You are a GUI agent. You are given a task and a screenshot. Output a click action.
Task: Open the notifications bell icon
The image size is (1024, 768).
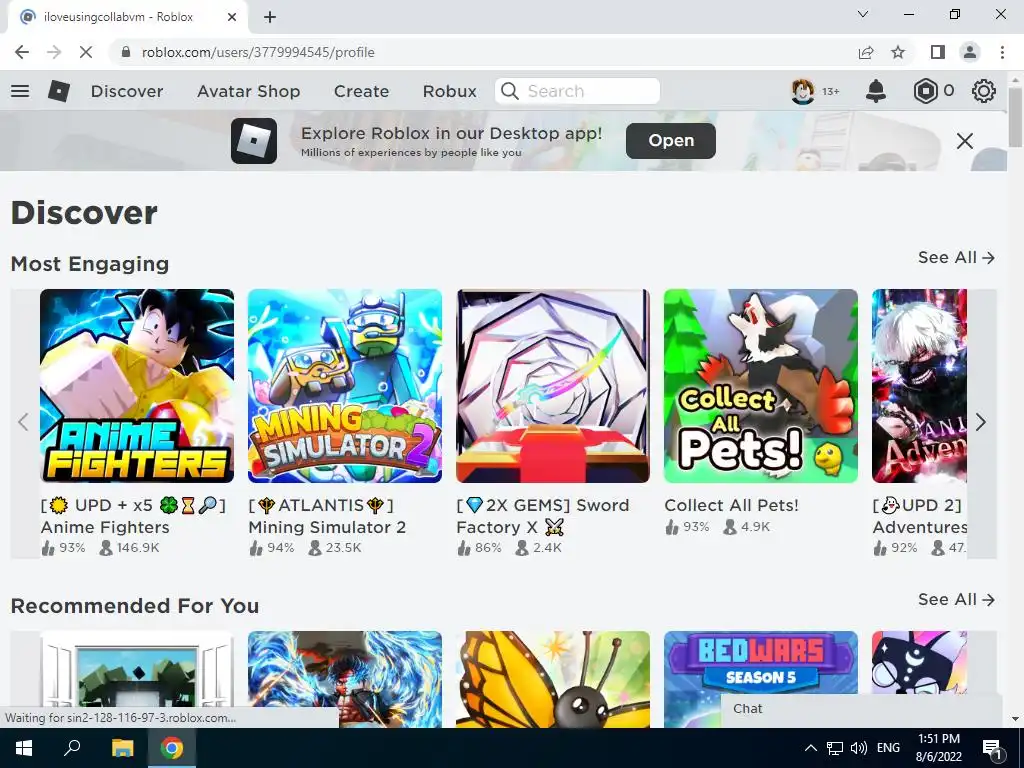[x=876, y=91]
